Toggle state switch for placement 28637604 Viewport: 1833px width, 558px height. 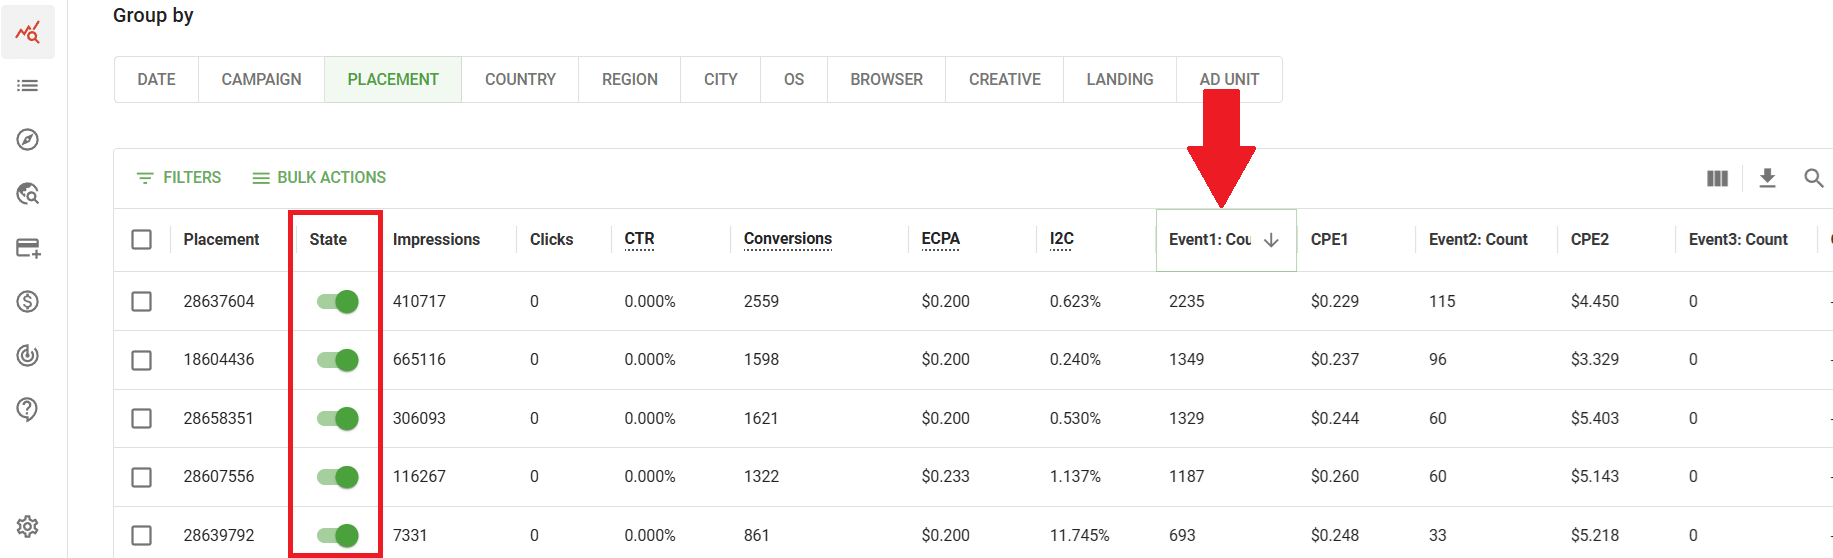338,301
